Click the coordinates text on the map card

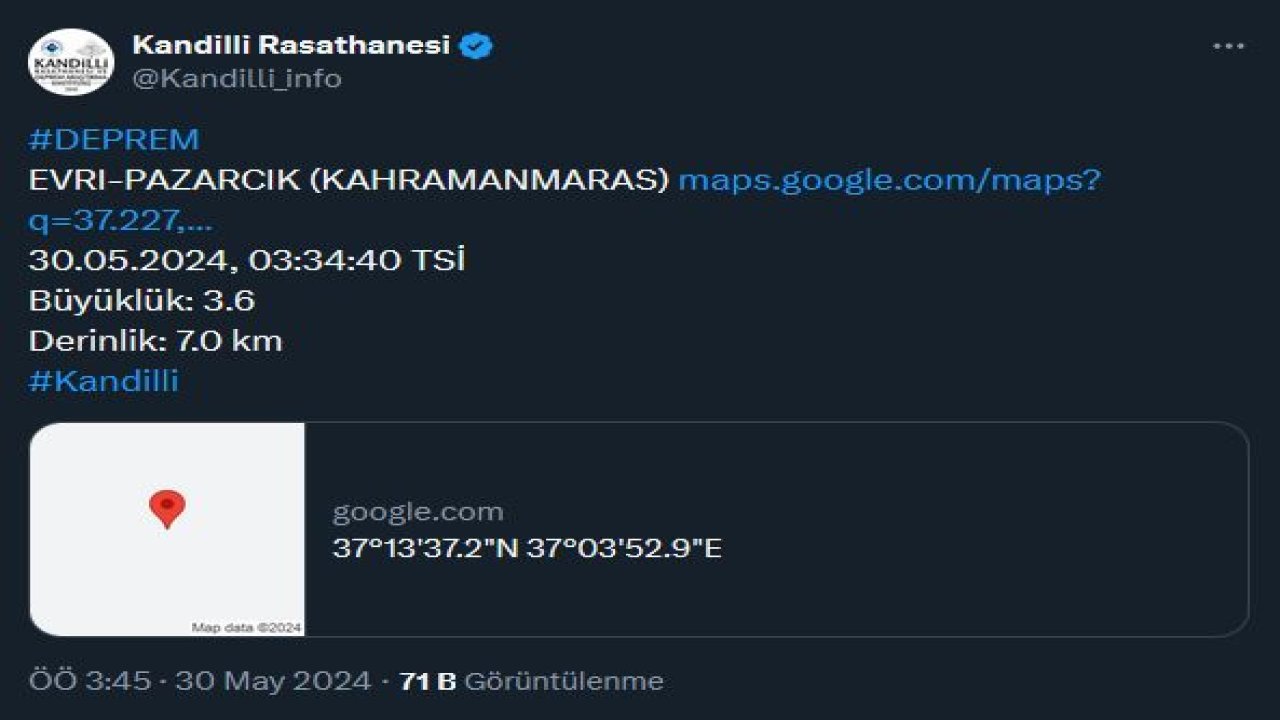527,549
